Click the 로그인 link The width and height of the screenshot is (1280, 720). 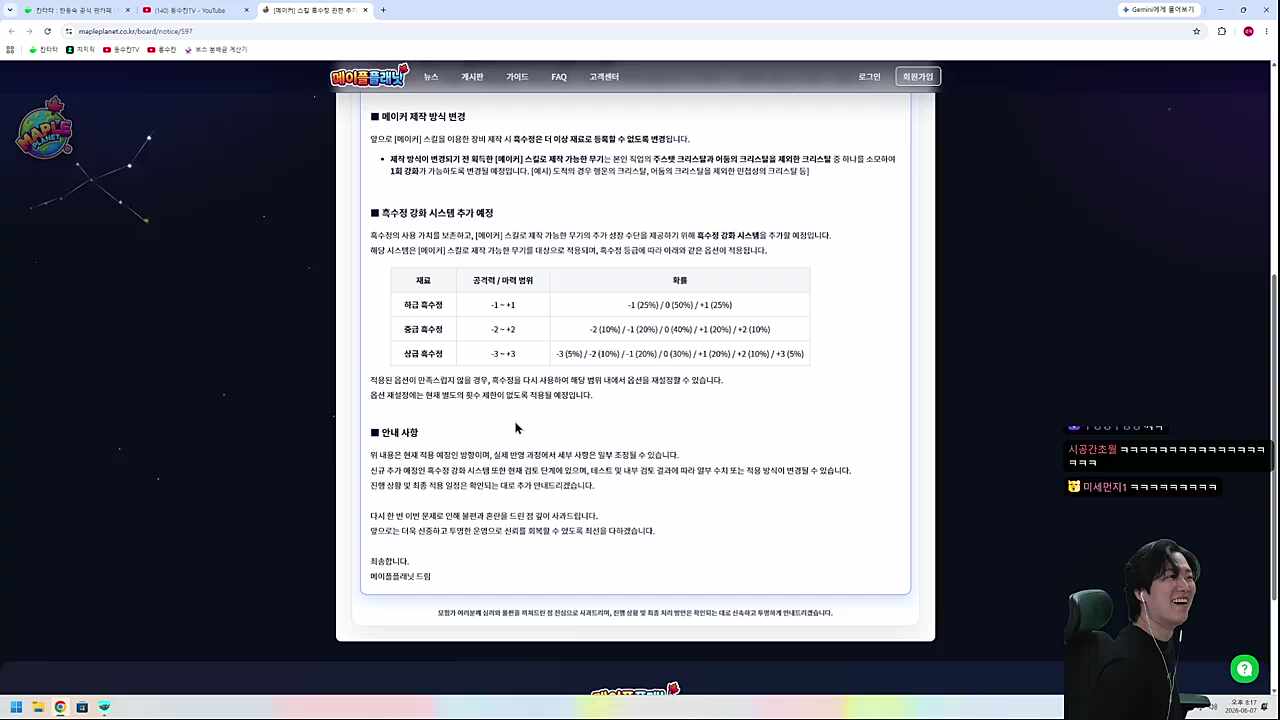point(869,77)
